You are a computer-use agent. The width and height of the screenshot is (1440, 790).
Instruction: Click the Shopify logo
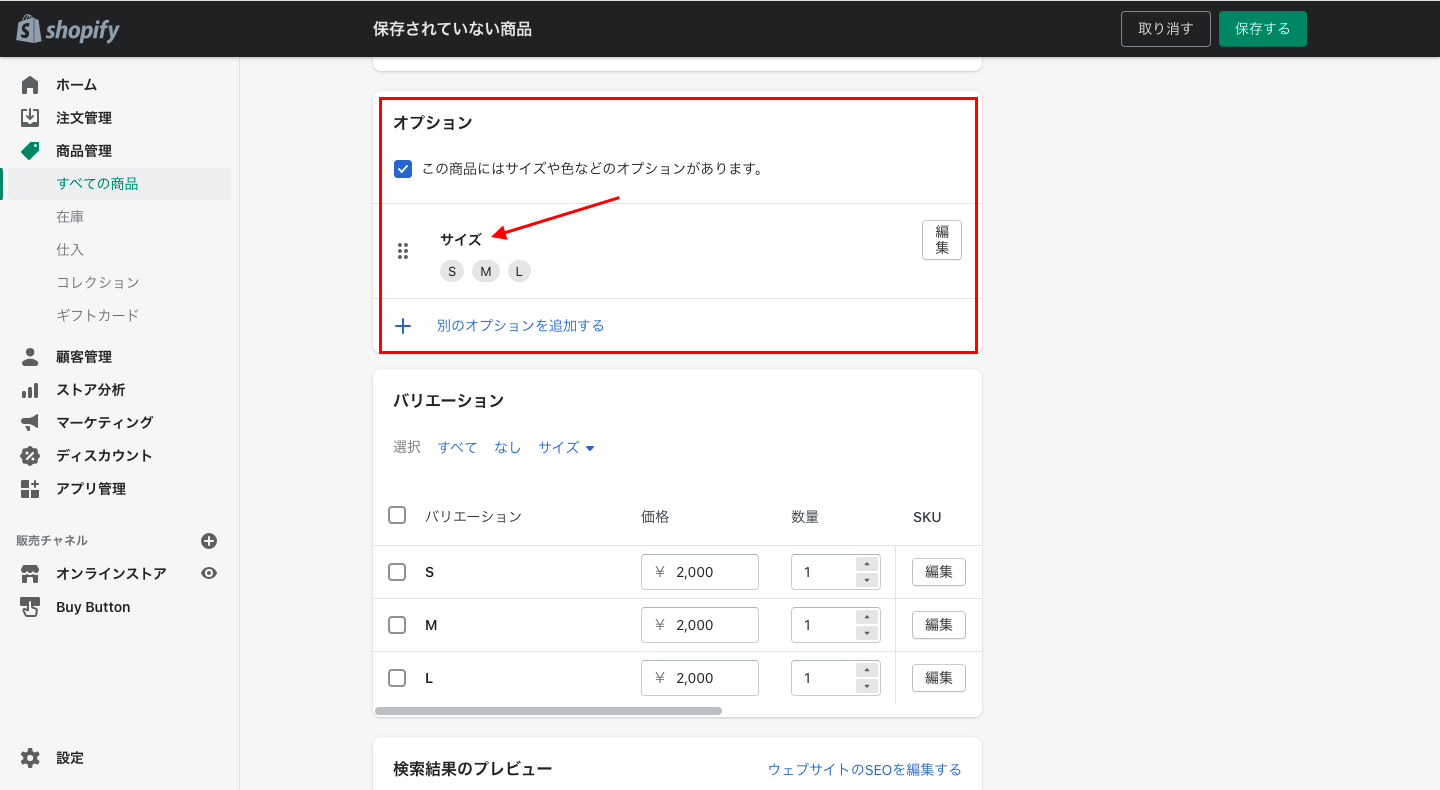[68, 29]
